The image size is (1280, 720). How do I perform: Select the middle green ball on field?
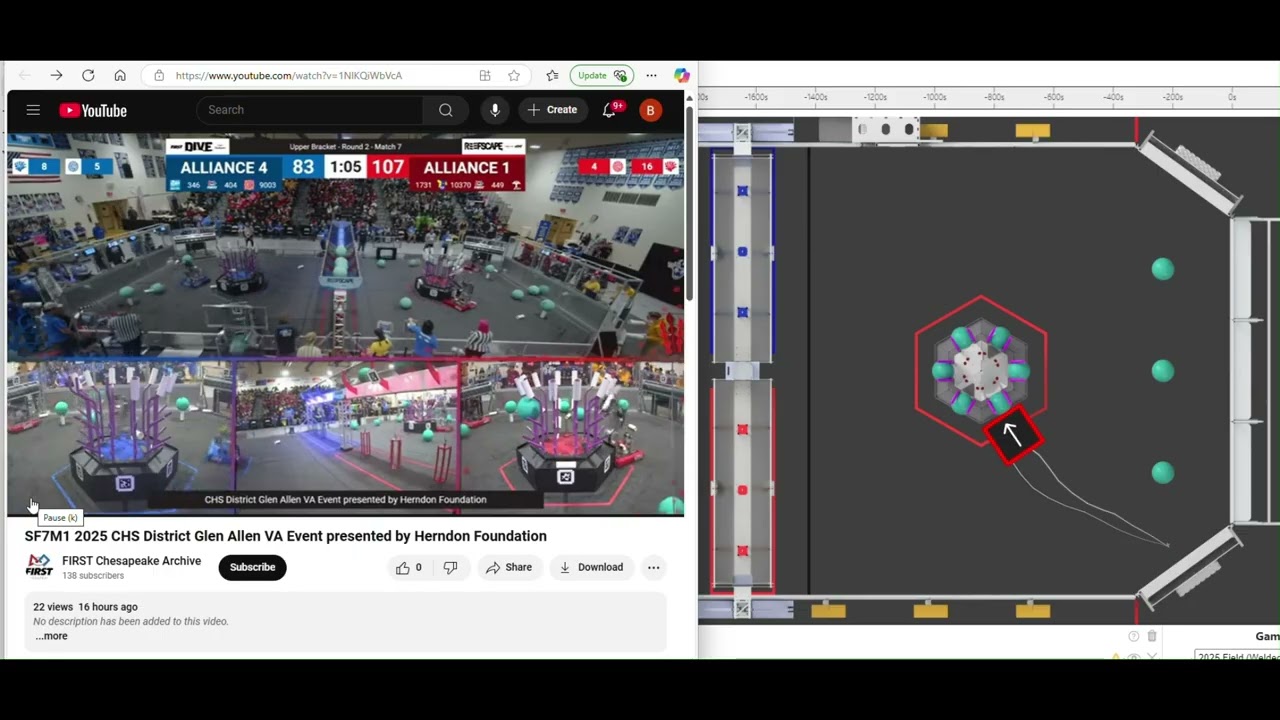coord(1162,371)
